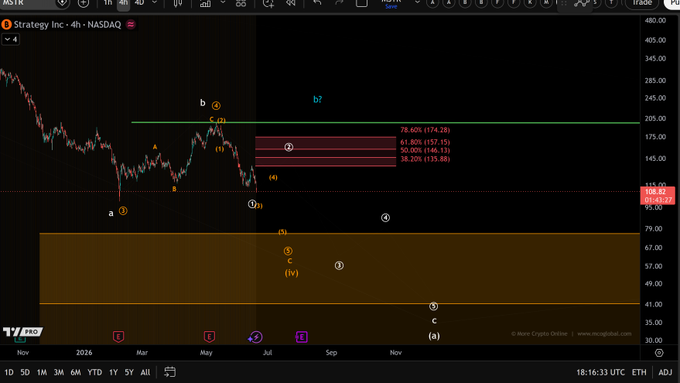The width and height of the screenshot is (680, 383).
Task: Click February red earnings E marker
Action: (x=118, y=337)
